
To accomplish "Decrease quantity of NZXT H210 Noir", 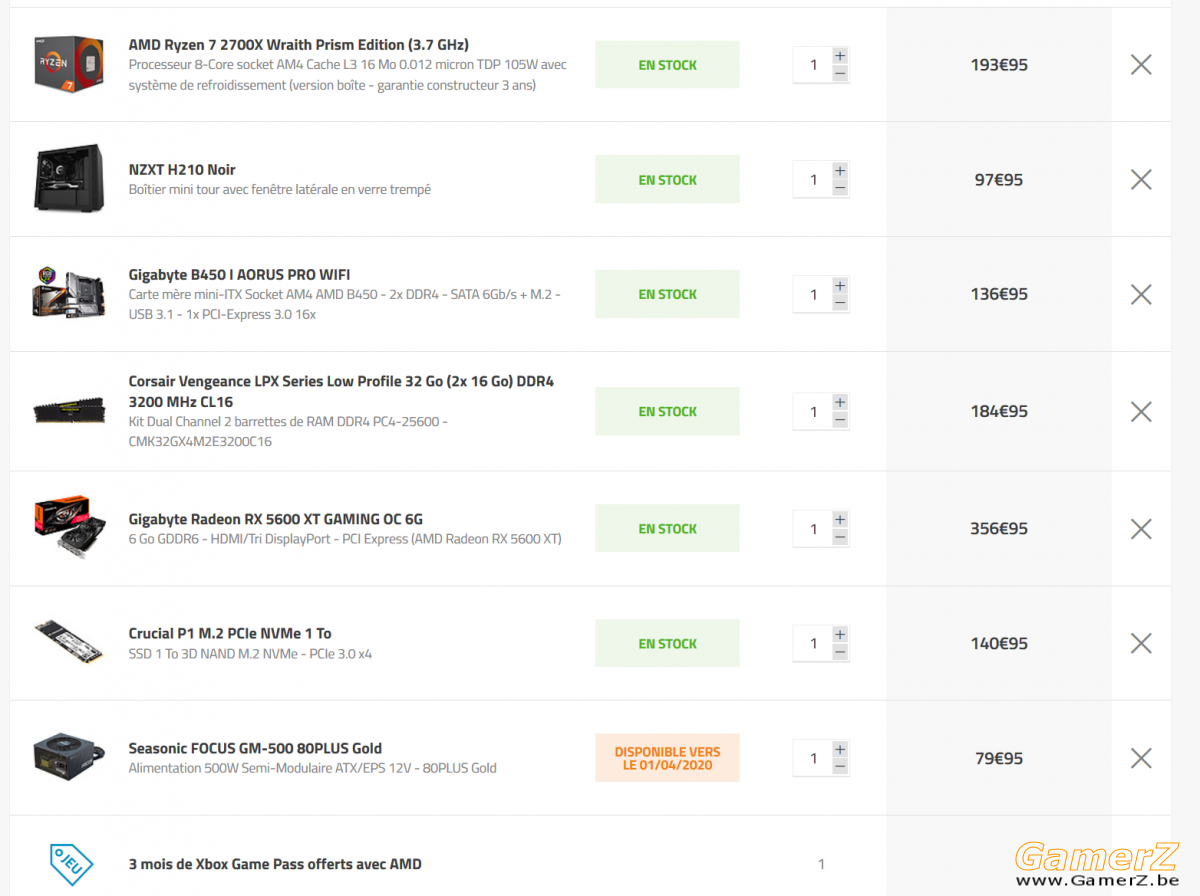I will click(x=840, y=188).
